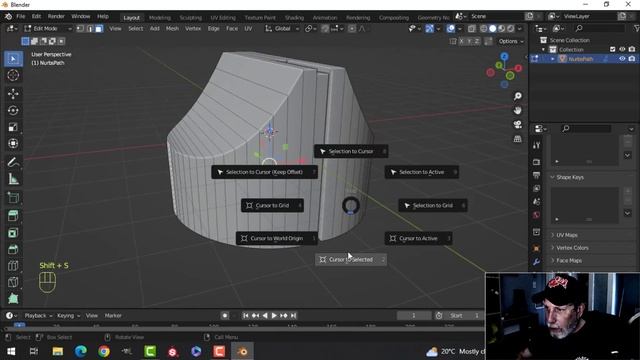Viewport: 640px width, 360px height.
Task: Open Microsoft Edge from taskbar
Action: click(x=81, y=351)
